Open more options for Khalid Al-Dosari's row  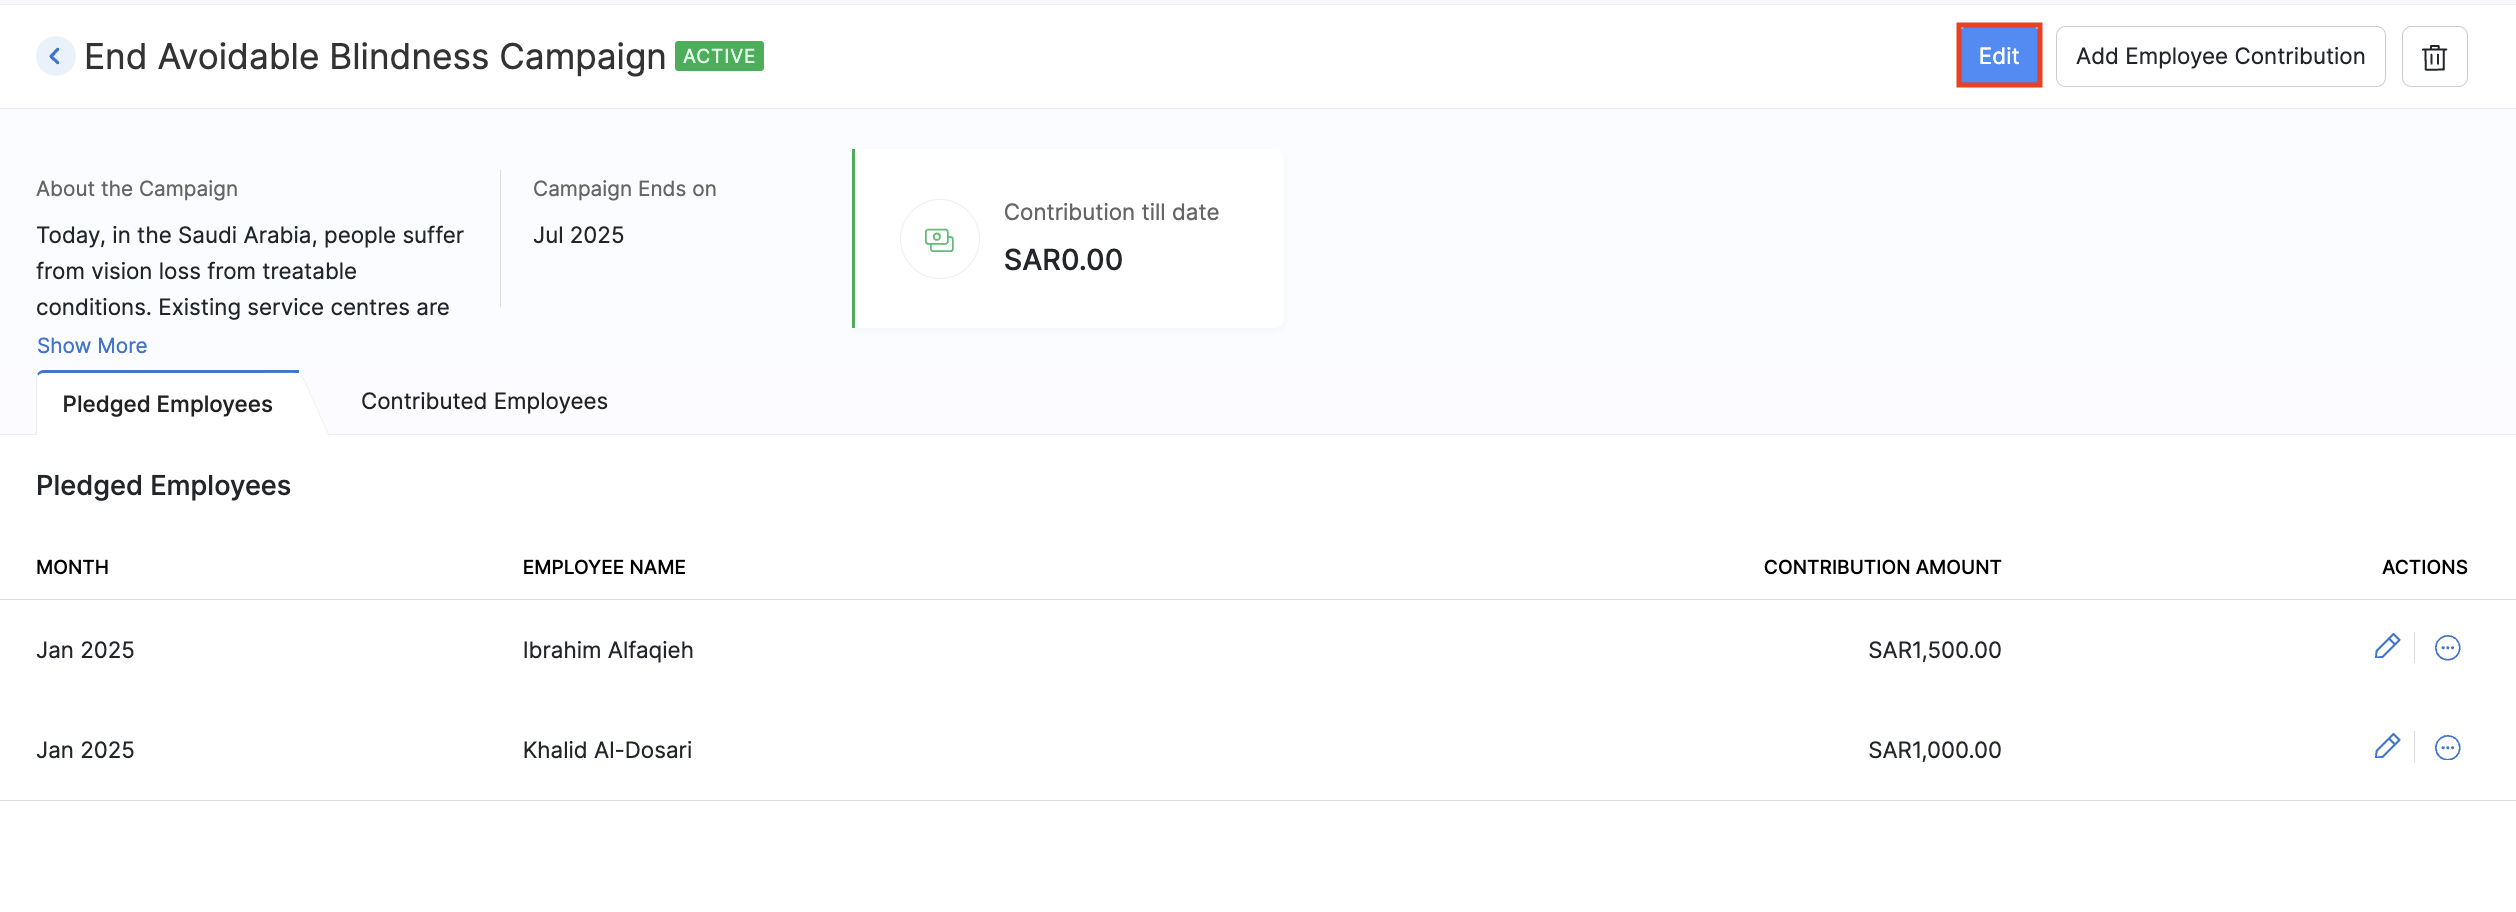(2447, 748)
